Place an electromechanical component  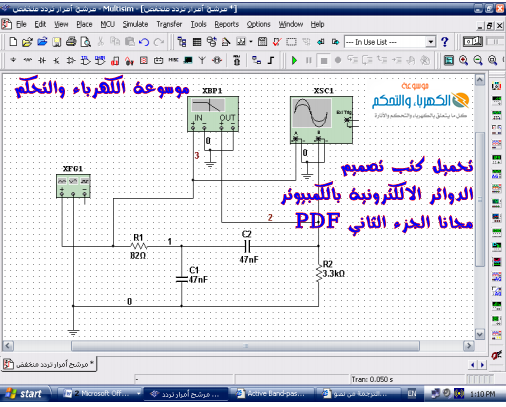click(x=217, y=60)
